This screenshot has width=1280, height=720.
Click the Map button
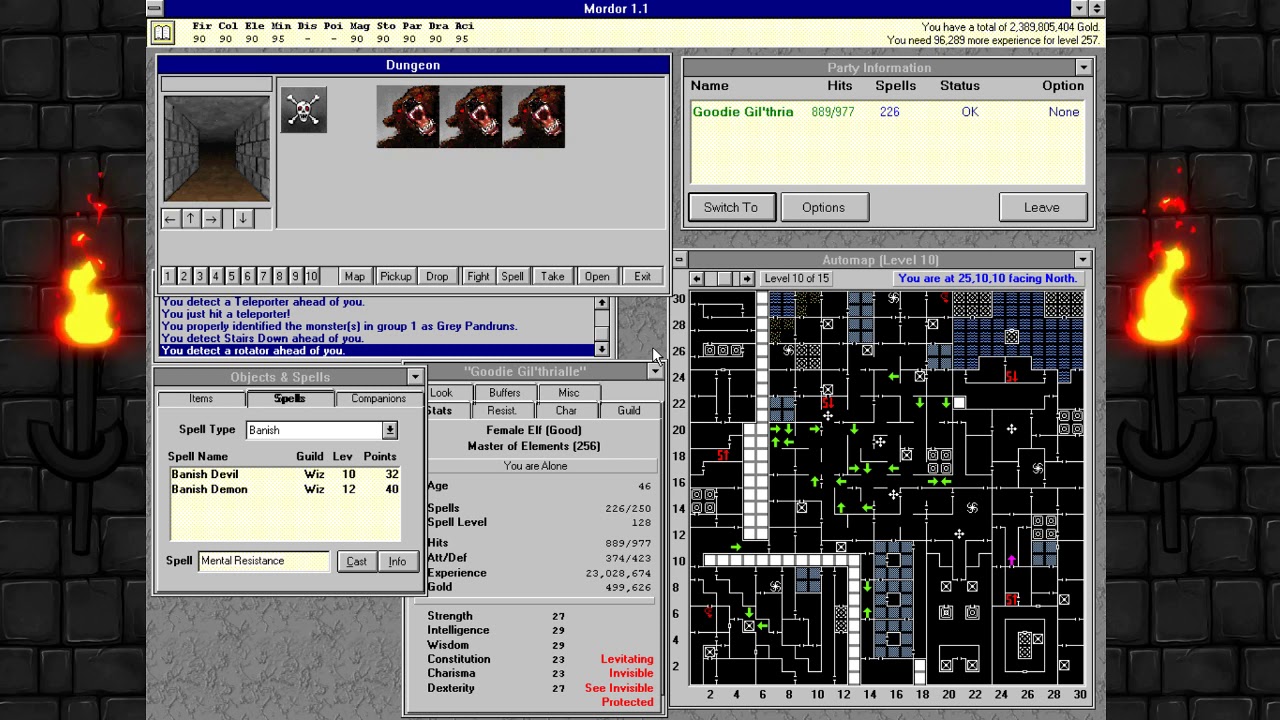(x=354, y=277)
